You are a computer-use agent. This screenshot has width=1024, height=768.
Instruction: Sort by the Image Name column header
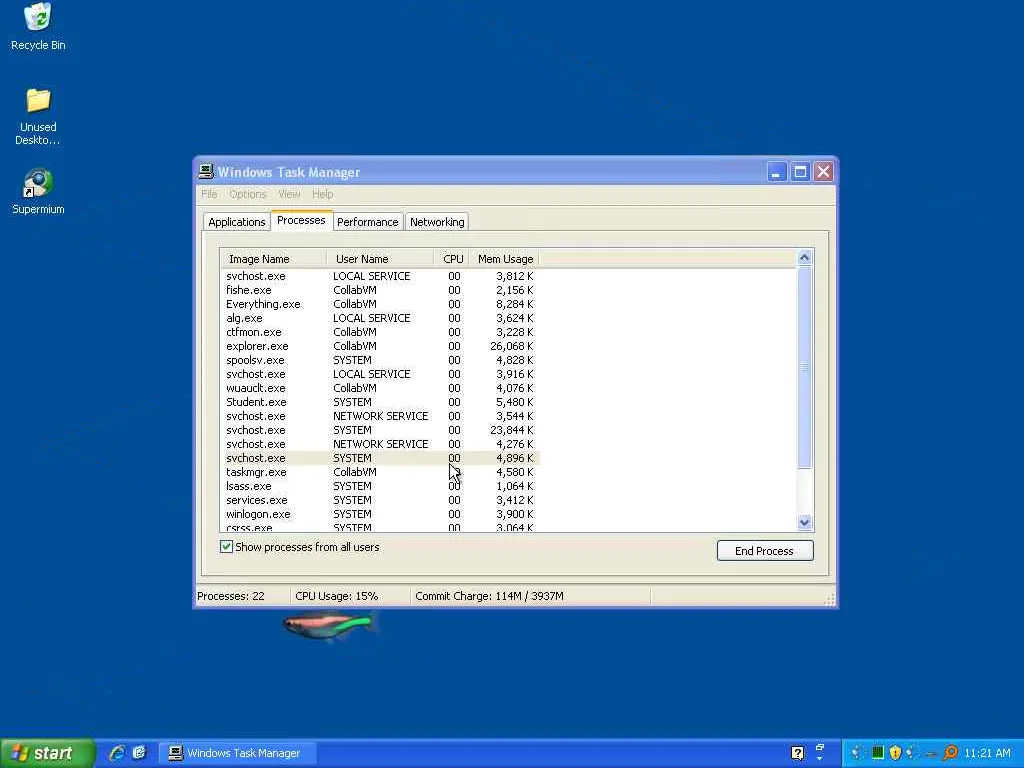273,259
